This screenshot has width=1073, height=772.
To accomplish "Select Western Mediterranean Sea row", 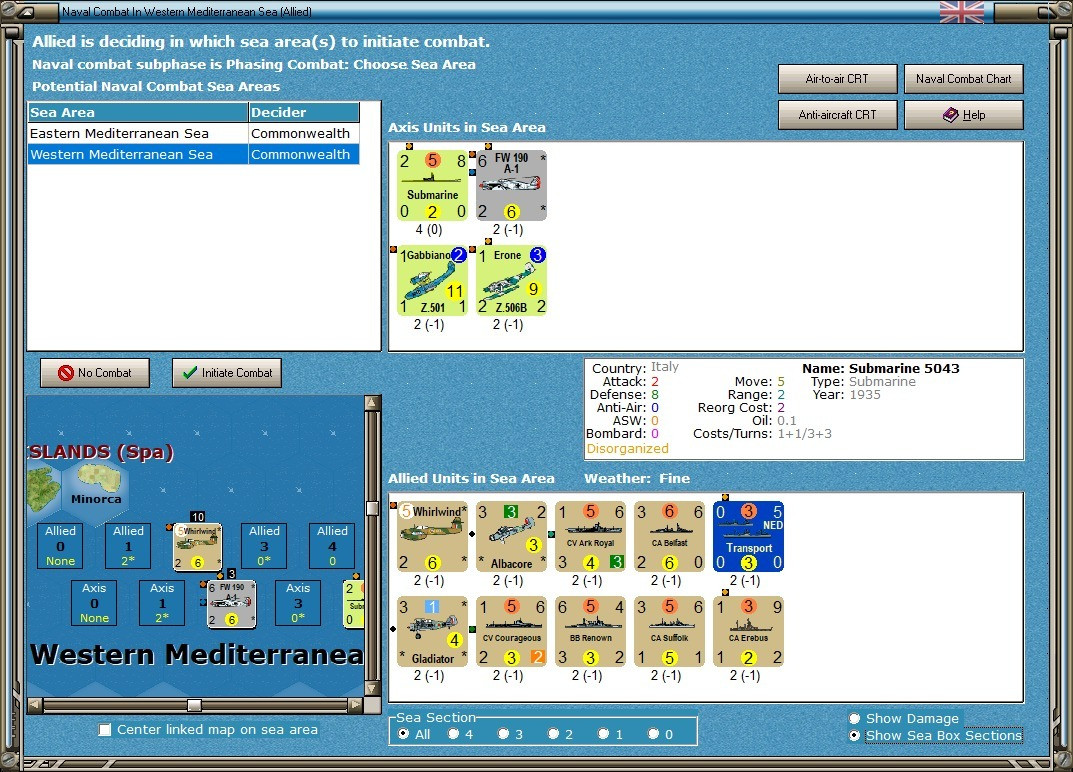I will (x=194, y=155).
